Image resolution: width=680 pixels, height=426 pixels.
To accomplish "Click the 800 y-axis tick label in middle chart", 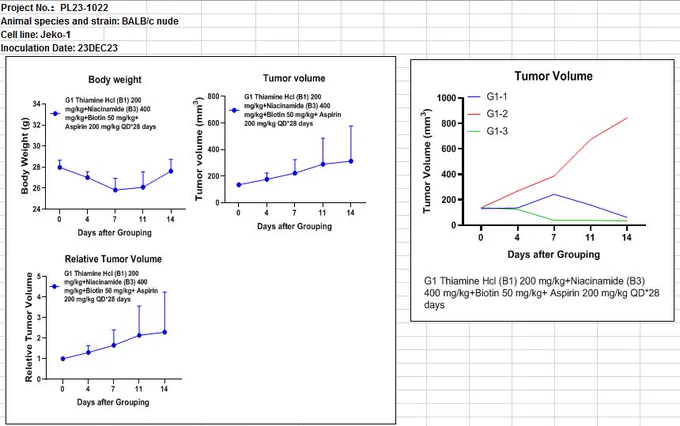I will click(213, 96).
